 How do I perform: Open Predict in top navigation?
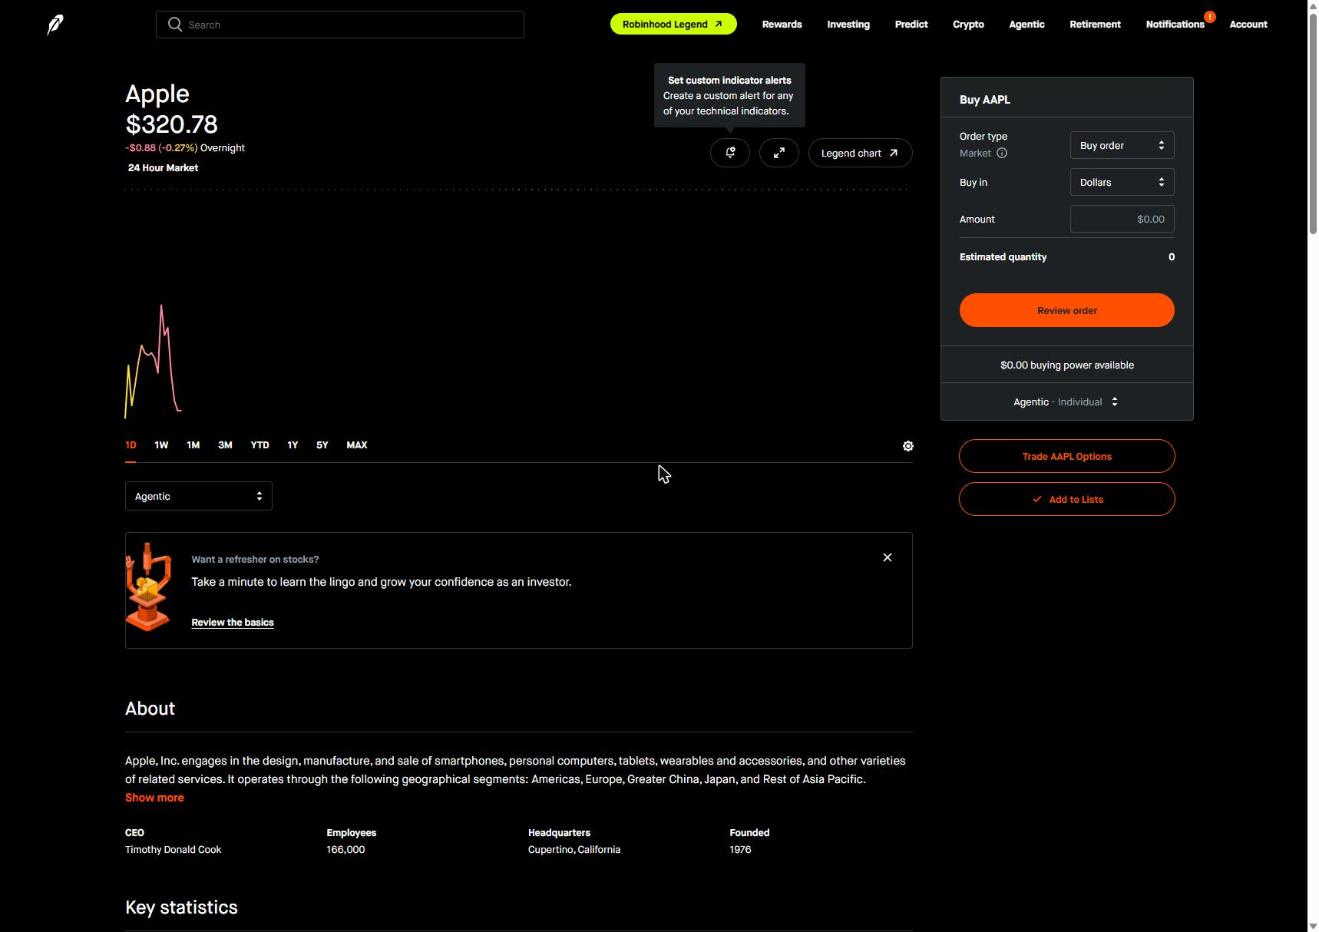click(911, 24)
